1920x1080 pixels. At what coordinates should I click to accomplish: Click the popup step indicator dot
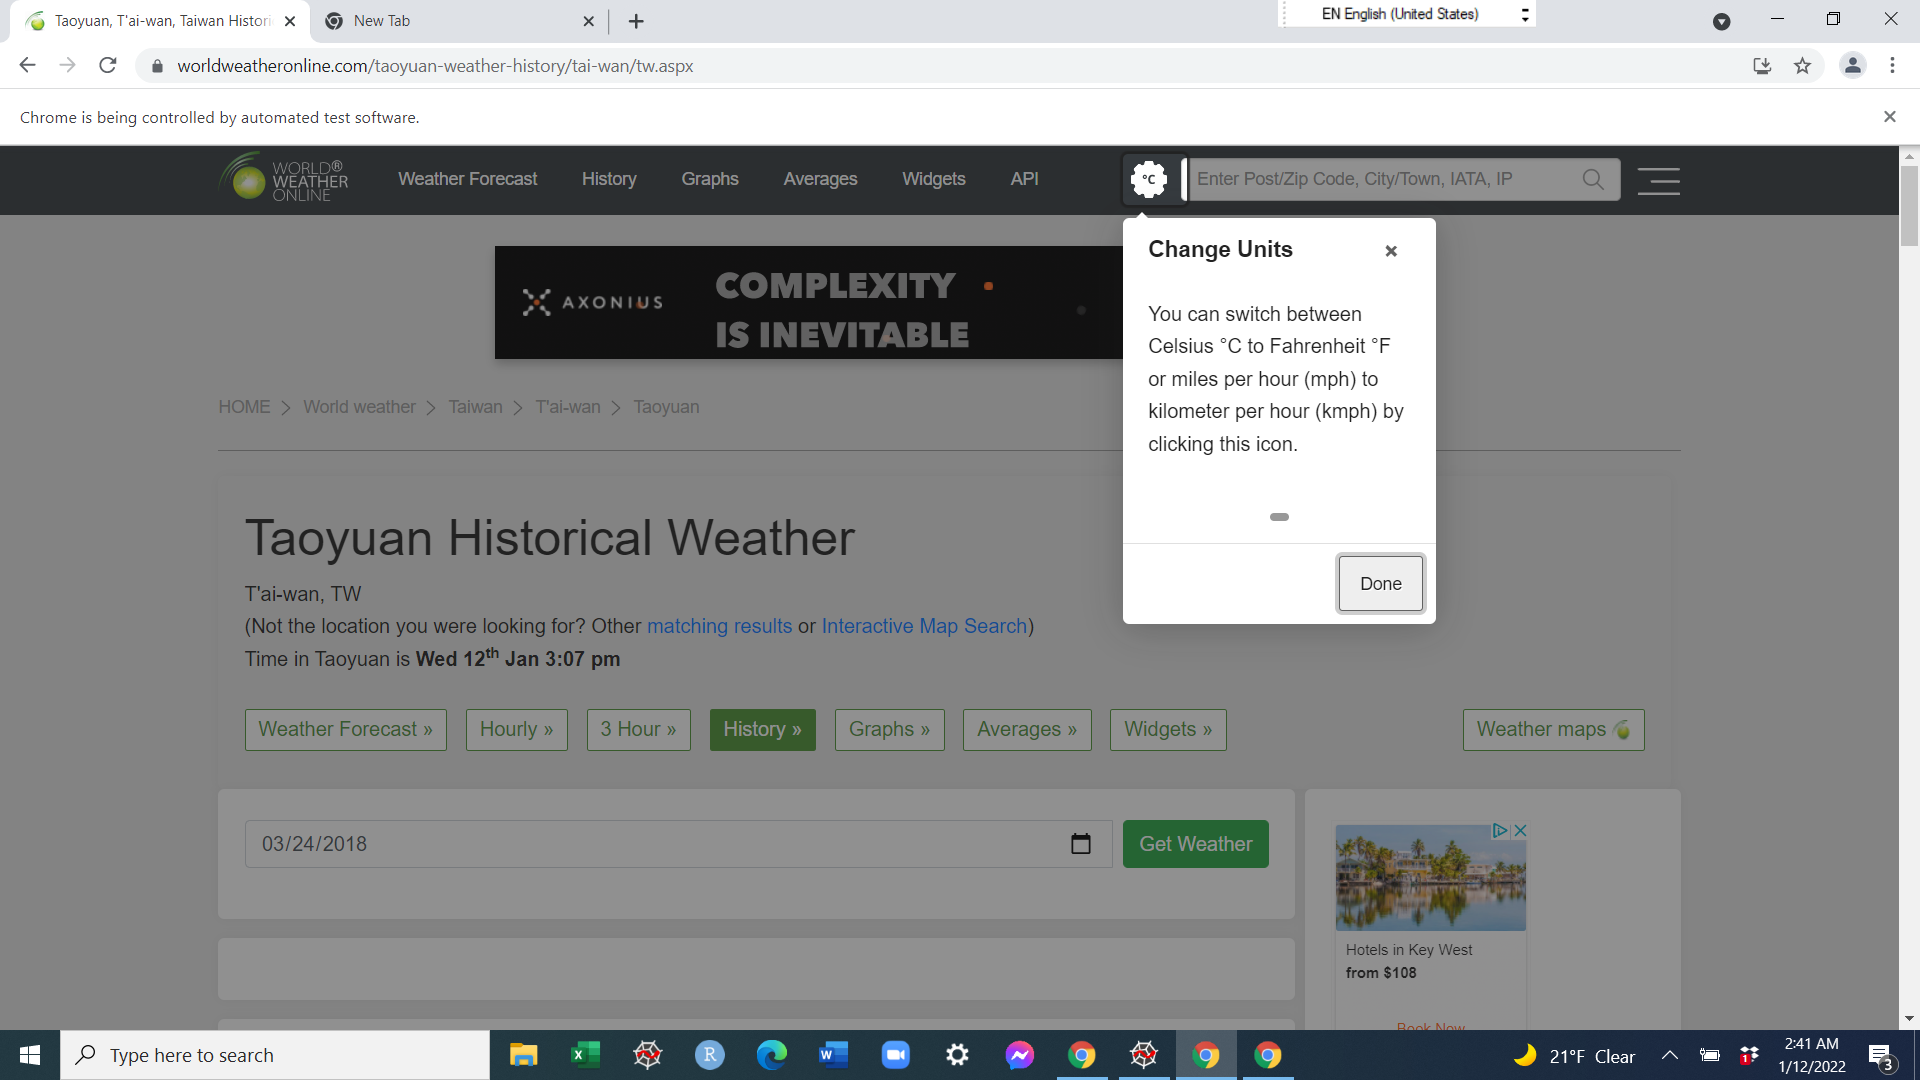point(1279,517)
